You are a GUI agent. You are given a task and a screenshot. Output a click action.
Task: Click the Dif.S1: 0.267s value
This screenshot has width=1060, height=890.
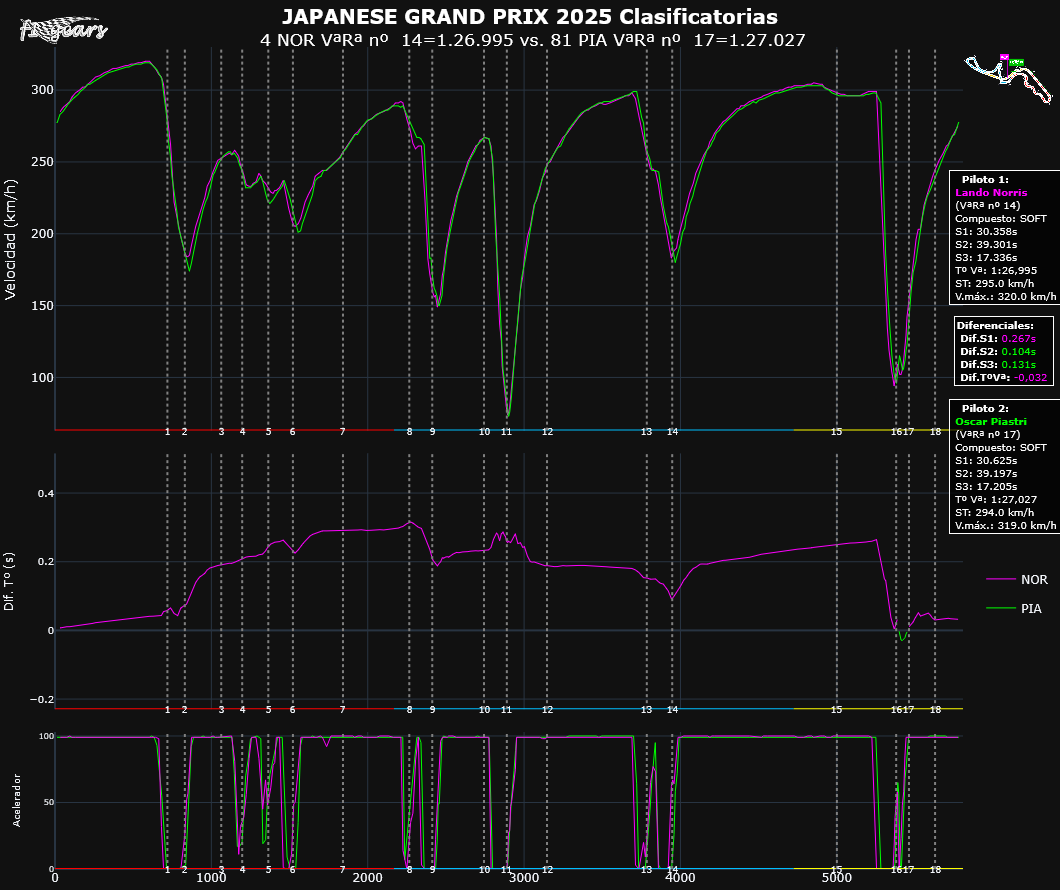[x=998, y=339]
